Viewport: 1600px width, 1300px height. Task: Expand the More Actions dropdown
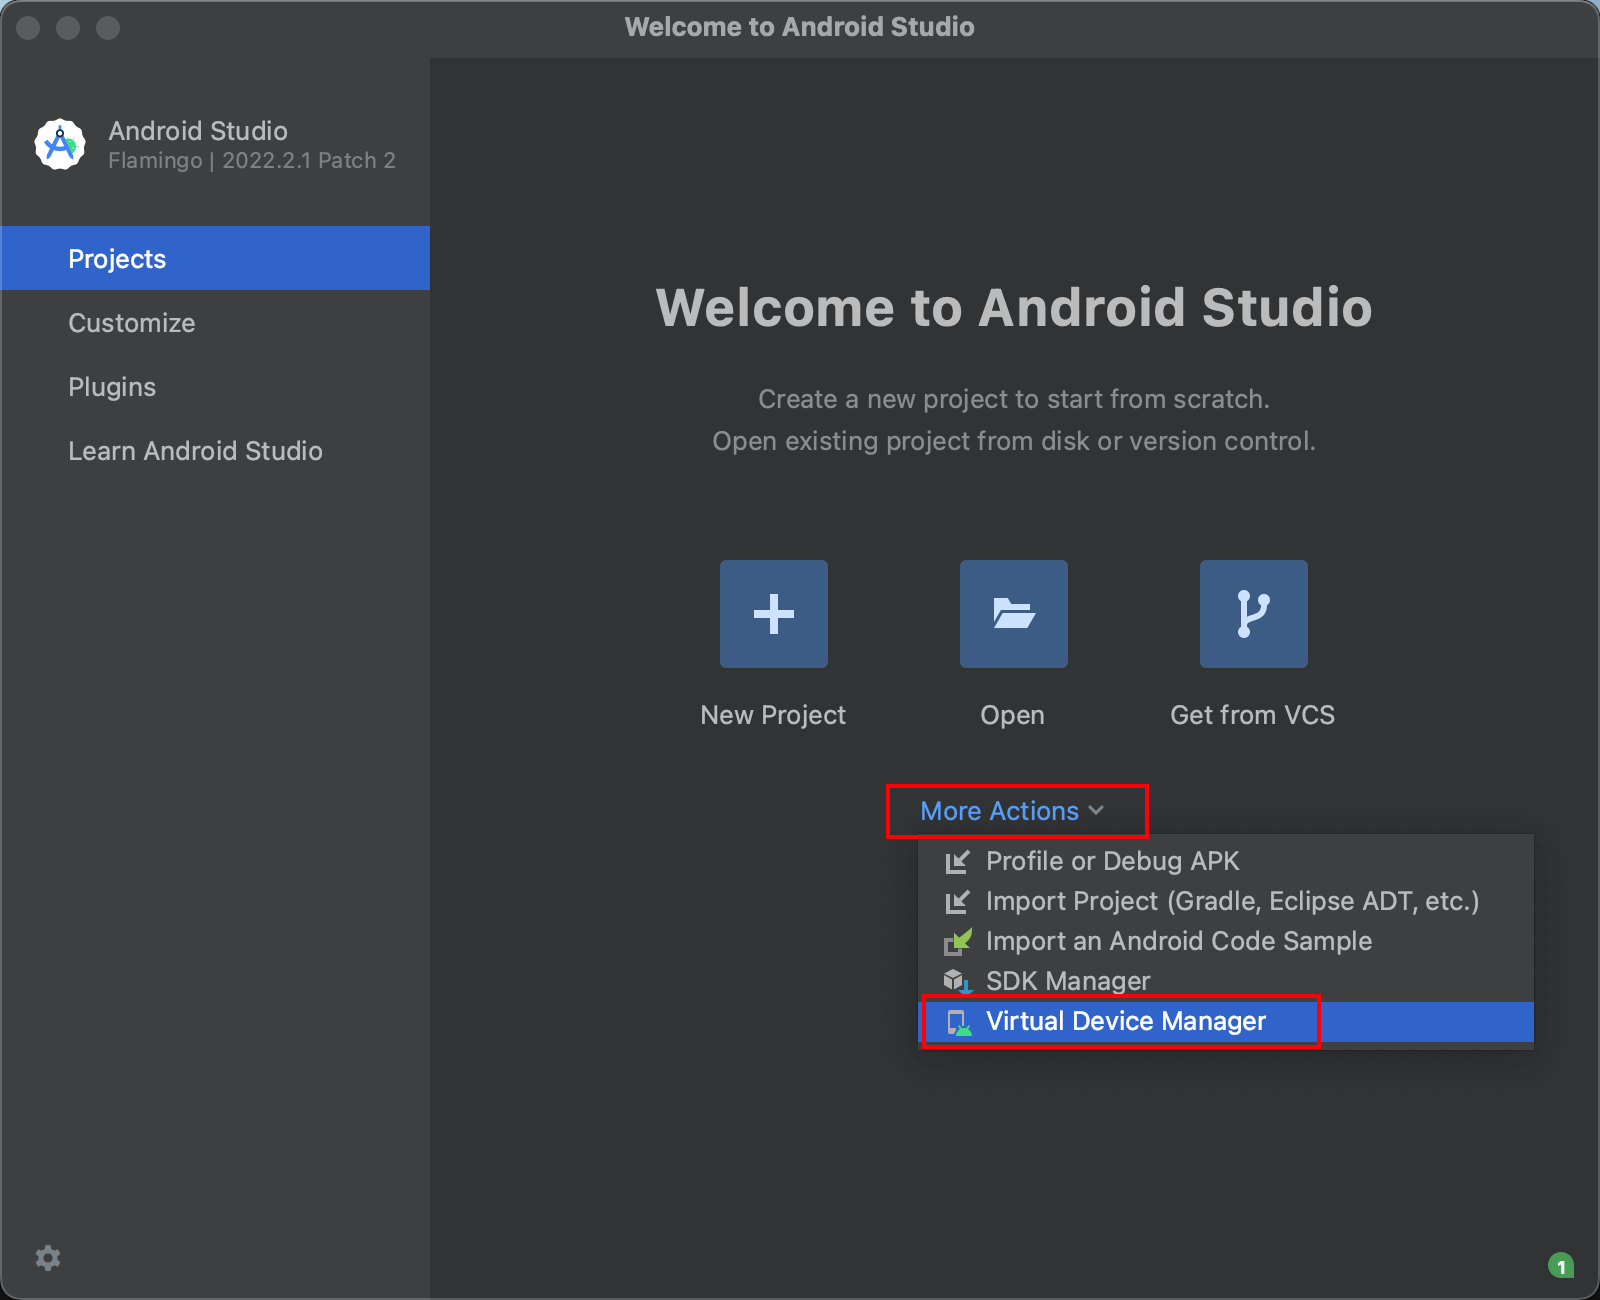tap(1012, 811)
